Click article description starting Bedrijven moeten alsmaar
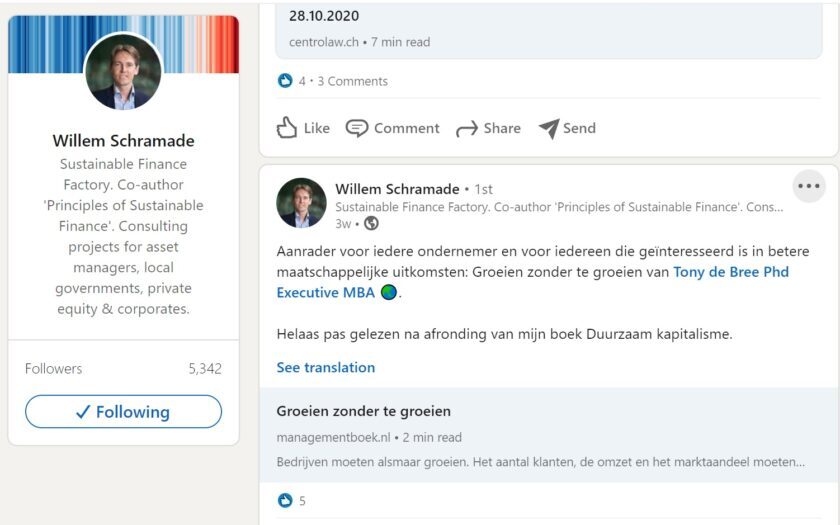840x525 pixels. pyautogui.click(x=541, y=462)
